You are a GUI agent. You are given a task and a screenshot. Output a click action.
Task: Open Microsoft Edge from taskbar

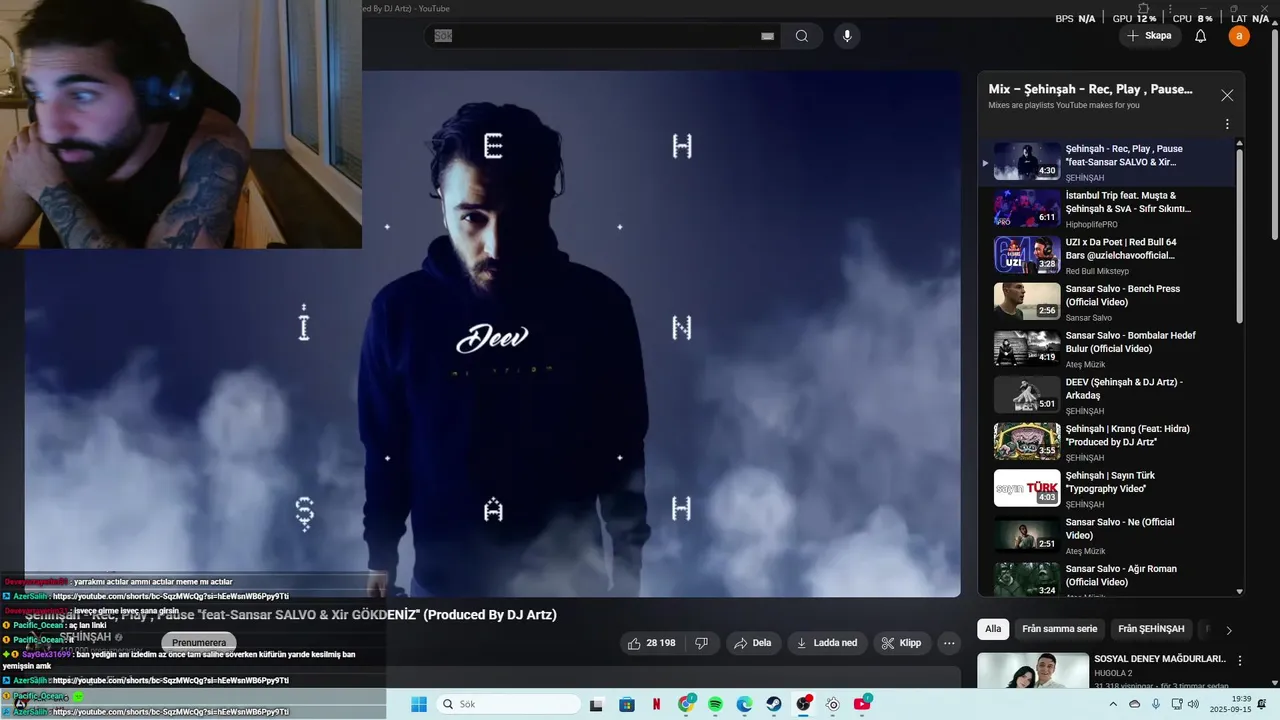pos(745,704)
